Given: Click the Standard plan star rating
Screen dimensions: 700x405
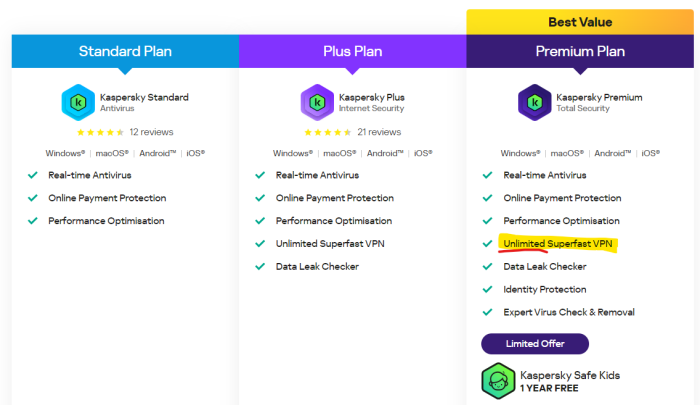Looking at the screenshot, I should [100, 132].
